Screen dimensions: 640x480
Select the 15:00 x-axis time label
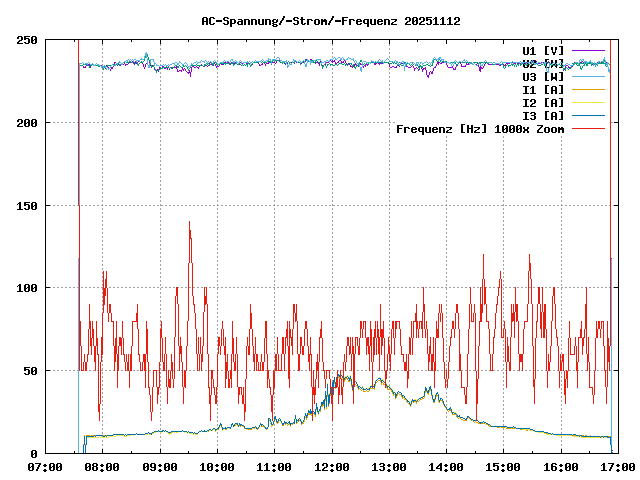click(503, 467)
